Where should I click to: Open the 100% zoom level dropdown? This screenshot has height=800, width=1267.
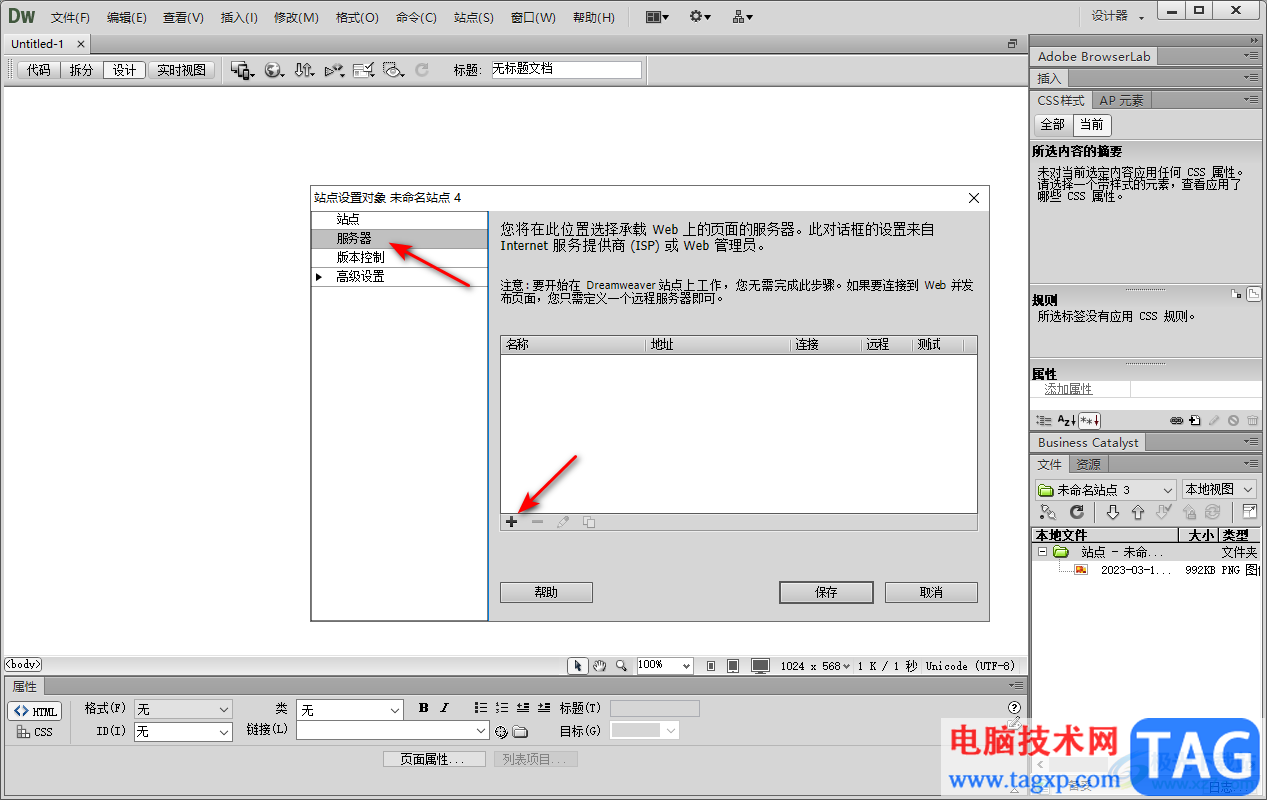tap(665, 665)
